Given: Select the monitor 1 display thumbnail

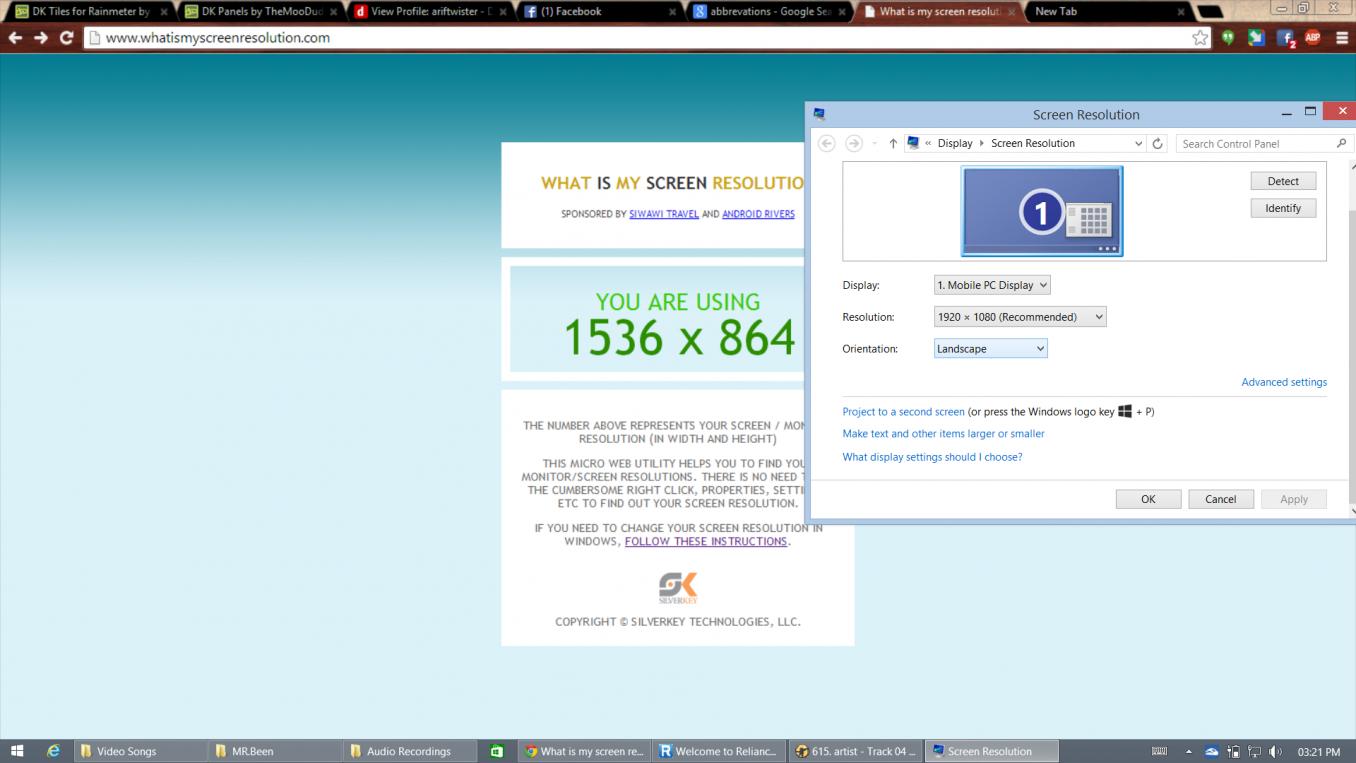Looking at the screenshot, I should [1041, 211].
